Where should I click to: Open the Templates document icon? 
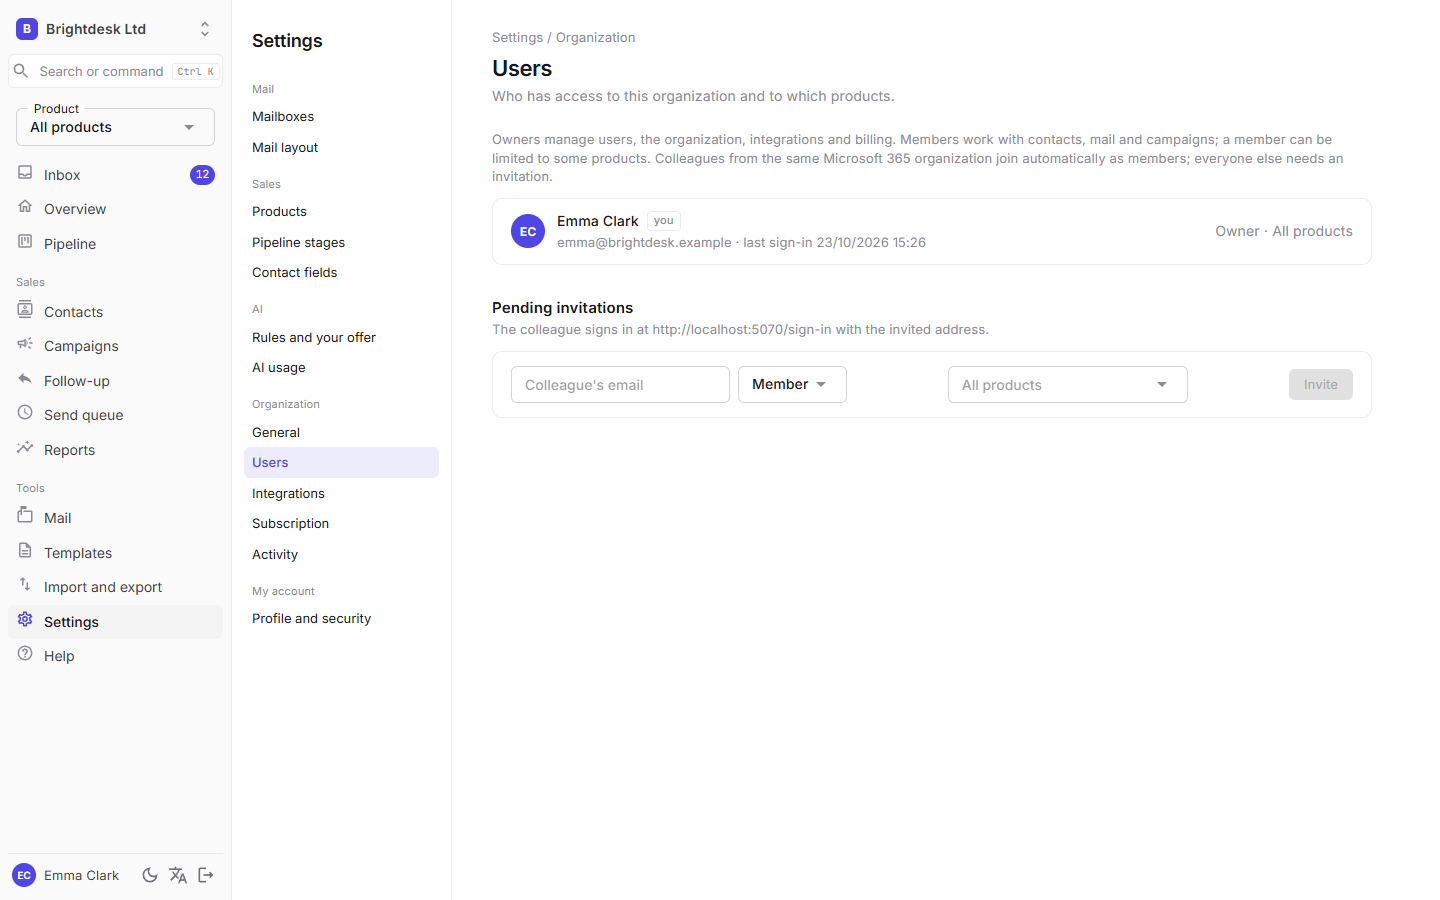click(x=25, y=551)
